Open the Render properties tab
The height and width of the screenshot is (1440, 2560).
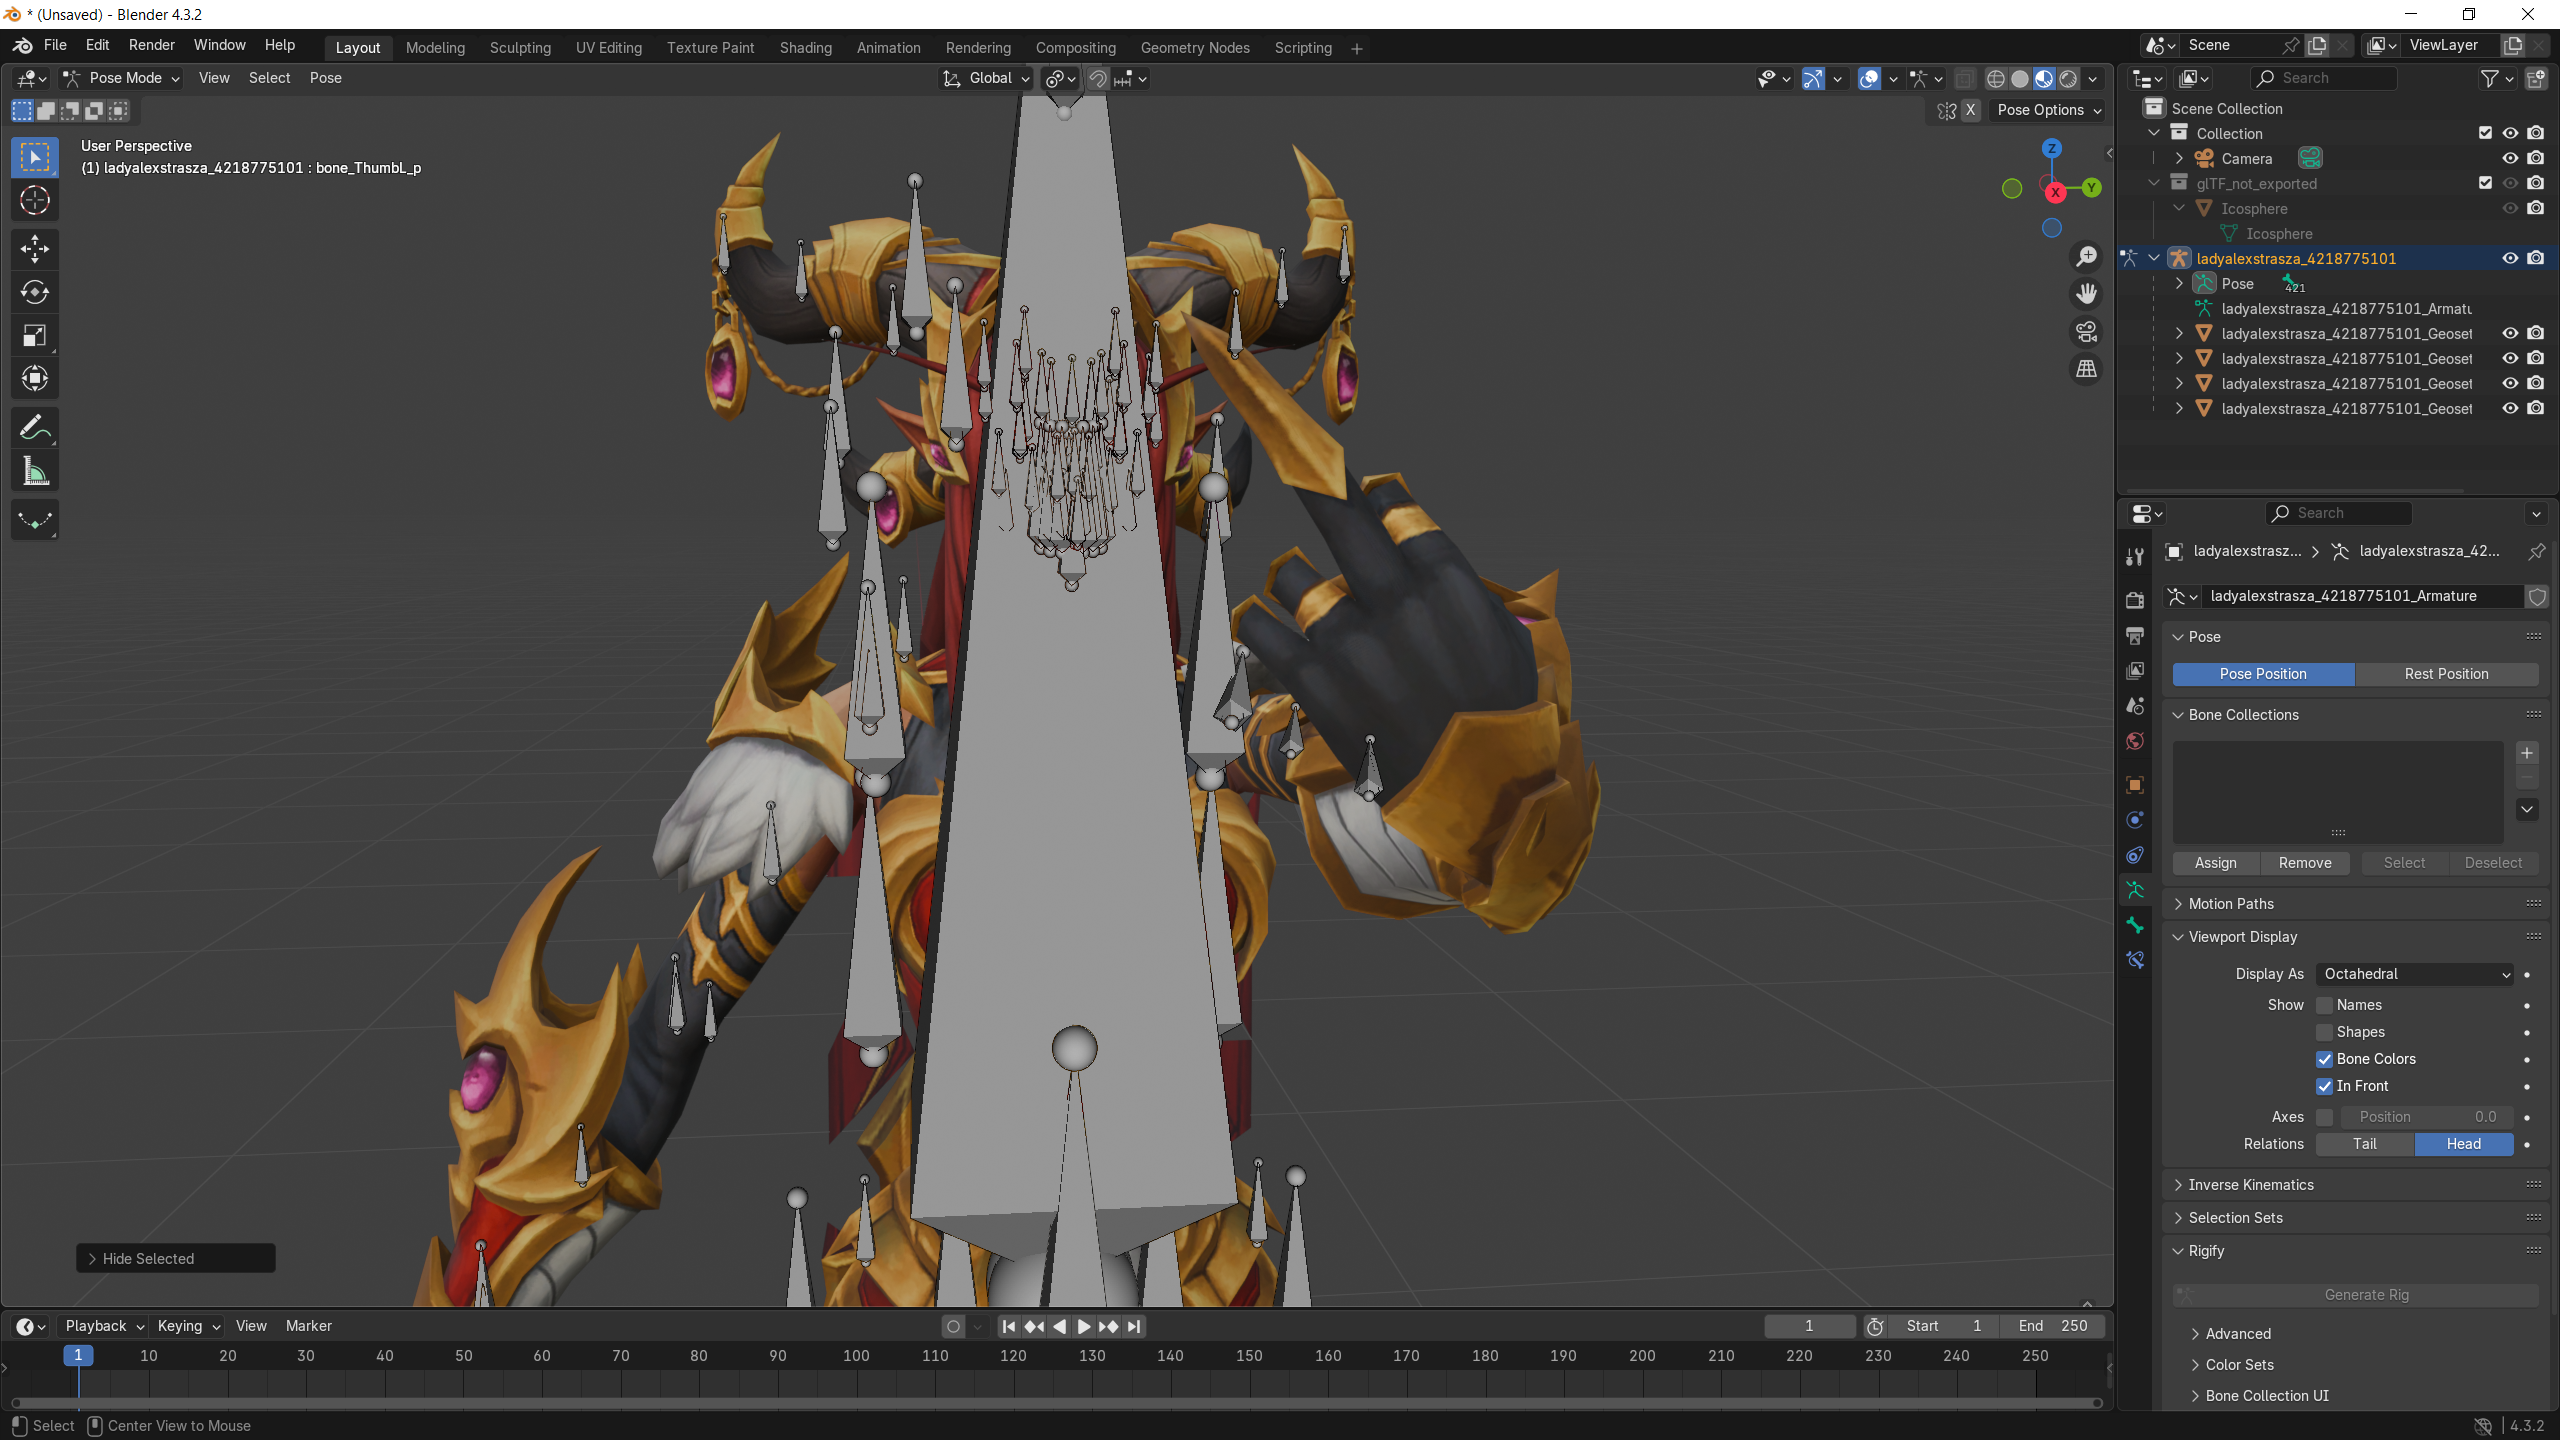click(x=2135, y=600)
